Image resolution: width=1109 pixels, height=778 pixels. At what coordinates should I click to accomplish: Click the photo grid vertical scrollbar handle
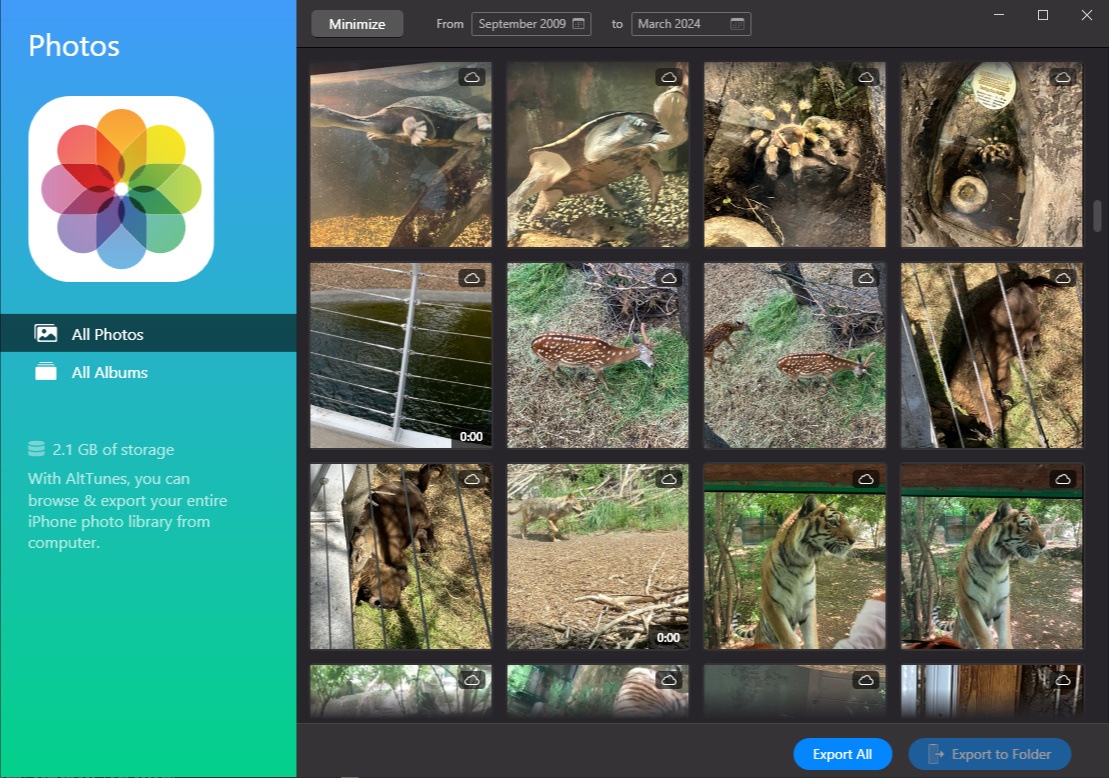pos(1097,216)
